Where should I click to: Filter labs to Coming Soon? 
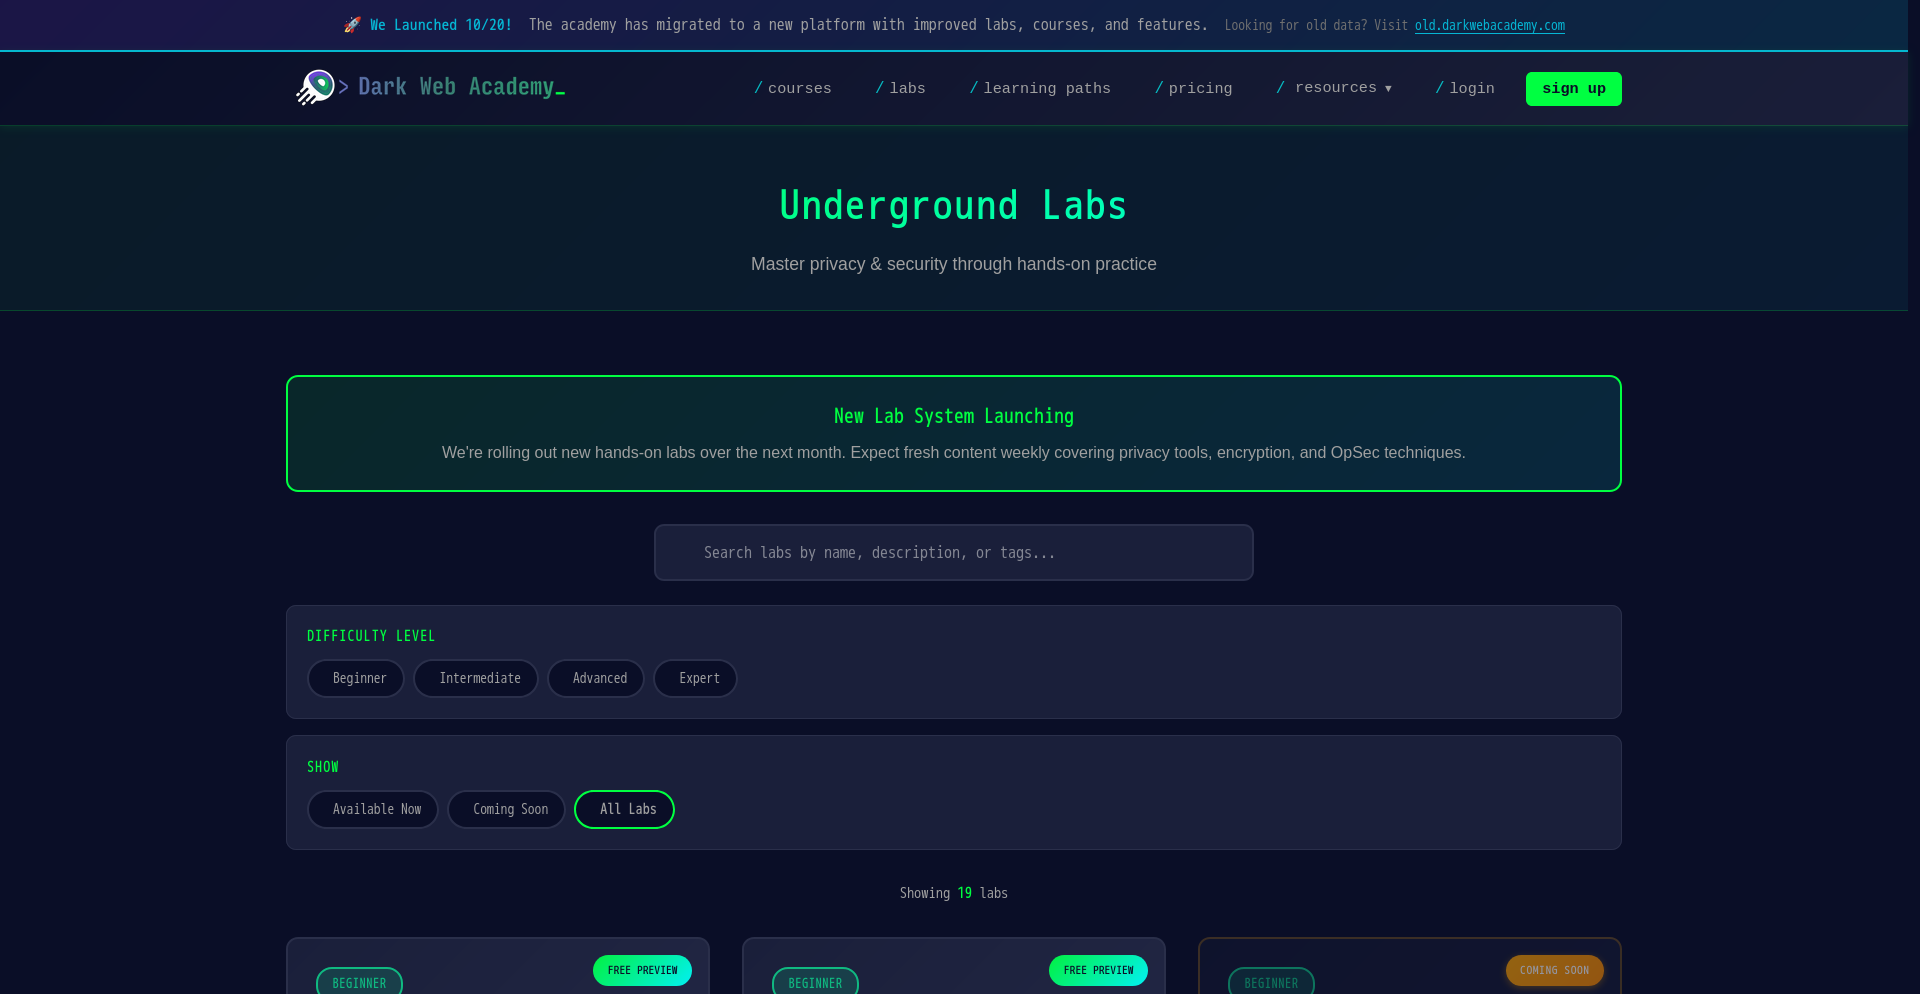click(506, 809)
